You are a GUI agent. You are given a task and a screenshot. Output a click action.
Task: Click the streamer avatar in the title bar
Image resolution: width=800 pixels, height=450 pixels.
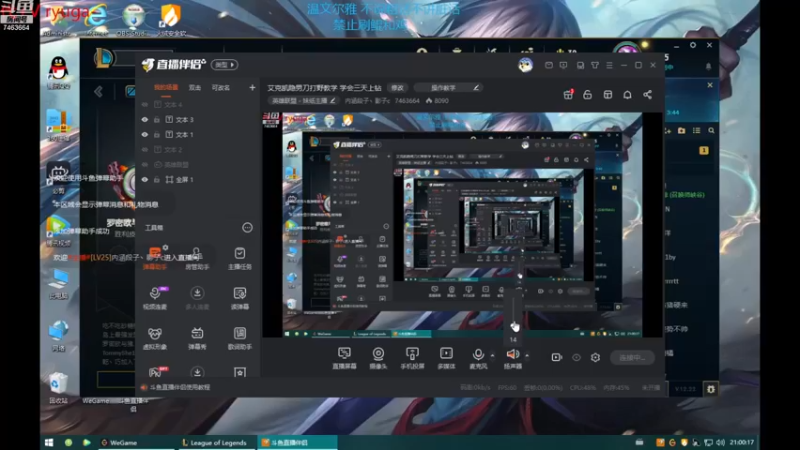pyautogui.click(x=525, y=65)
